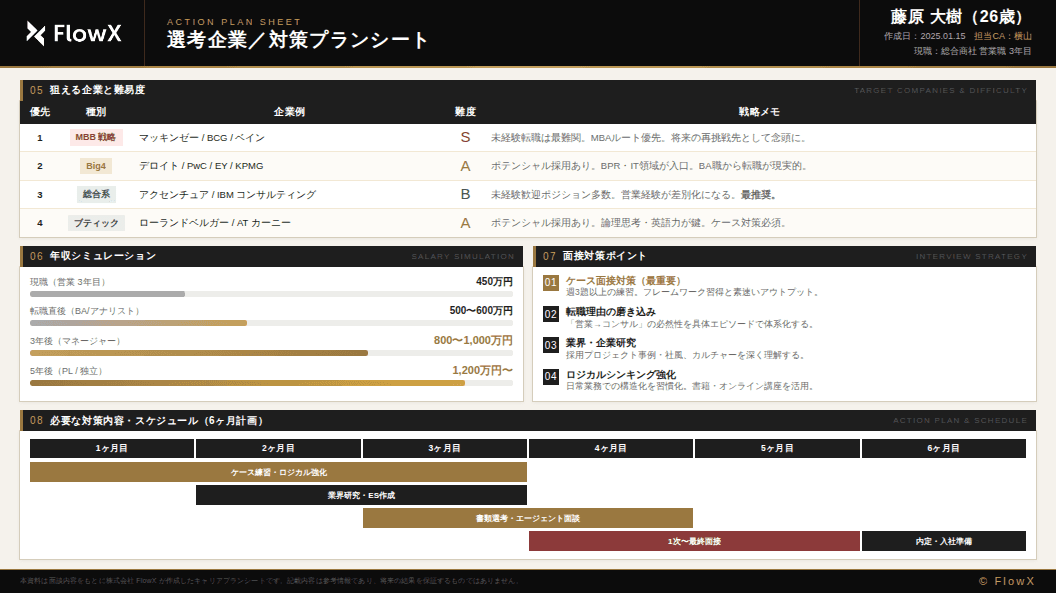Select the 4ヶ月目 column header
Image resolution: width=1056 pixels, height=593 pixels.
[610, 449]
